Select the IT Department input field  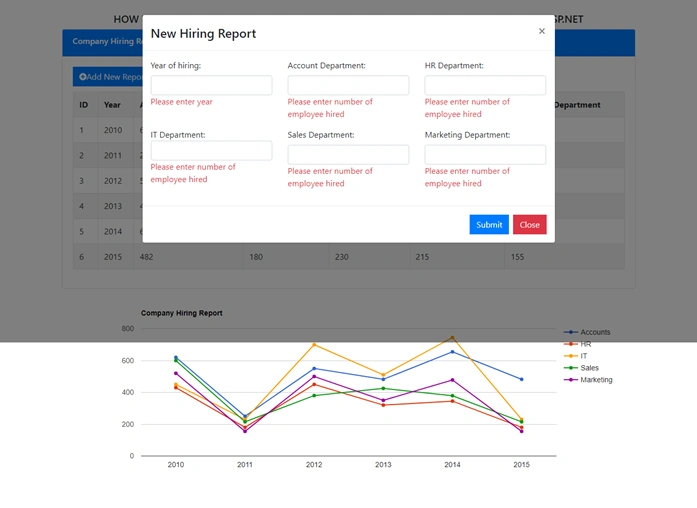click(211, 151)
